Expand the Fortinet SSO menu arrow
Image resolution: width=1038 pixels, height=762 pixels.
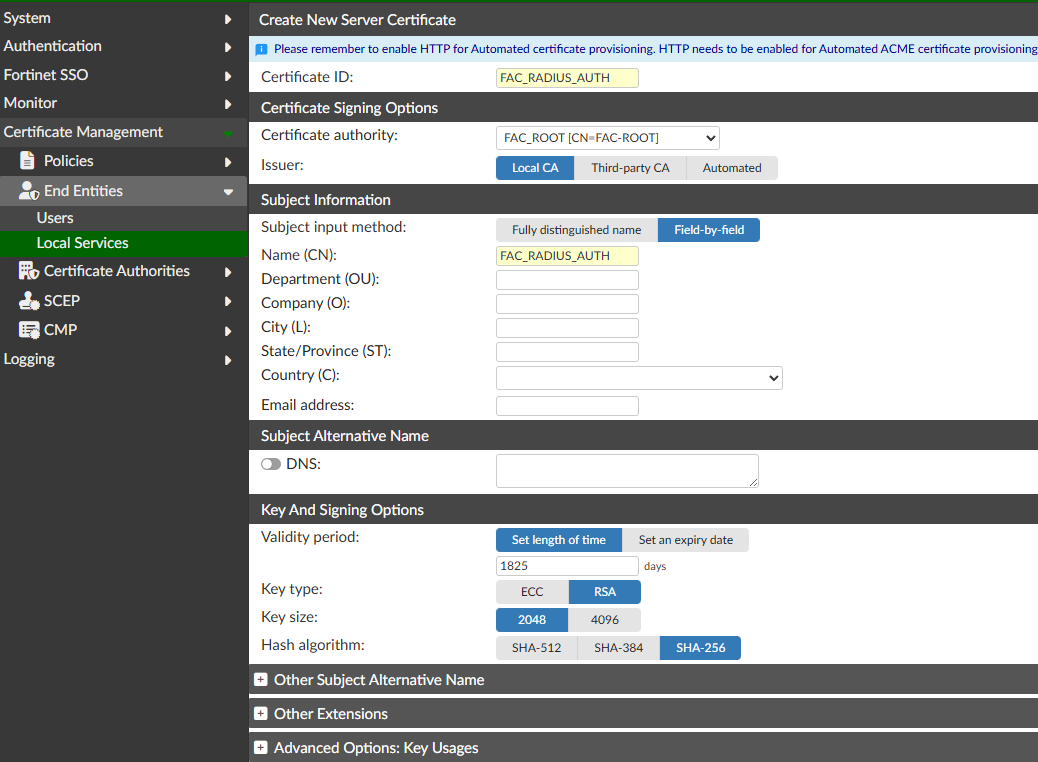coord(228,75)
